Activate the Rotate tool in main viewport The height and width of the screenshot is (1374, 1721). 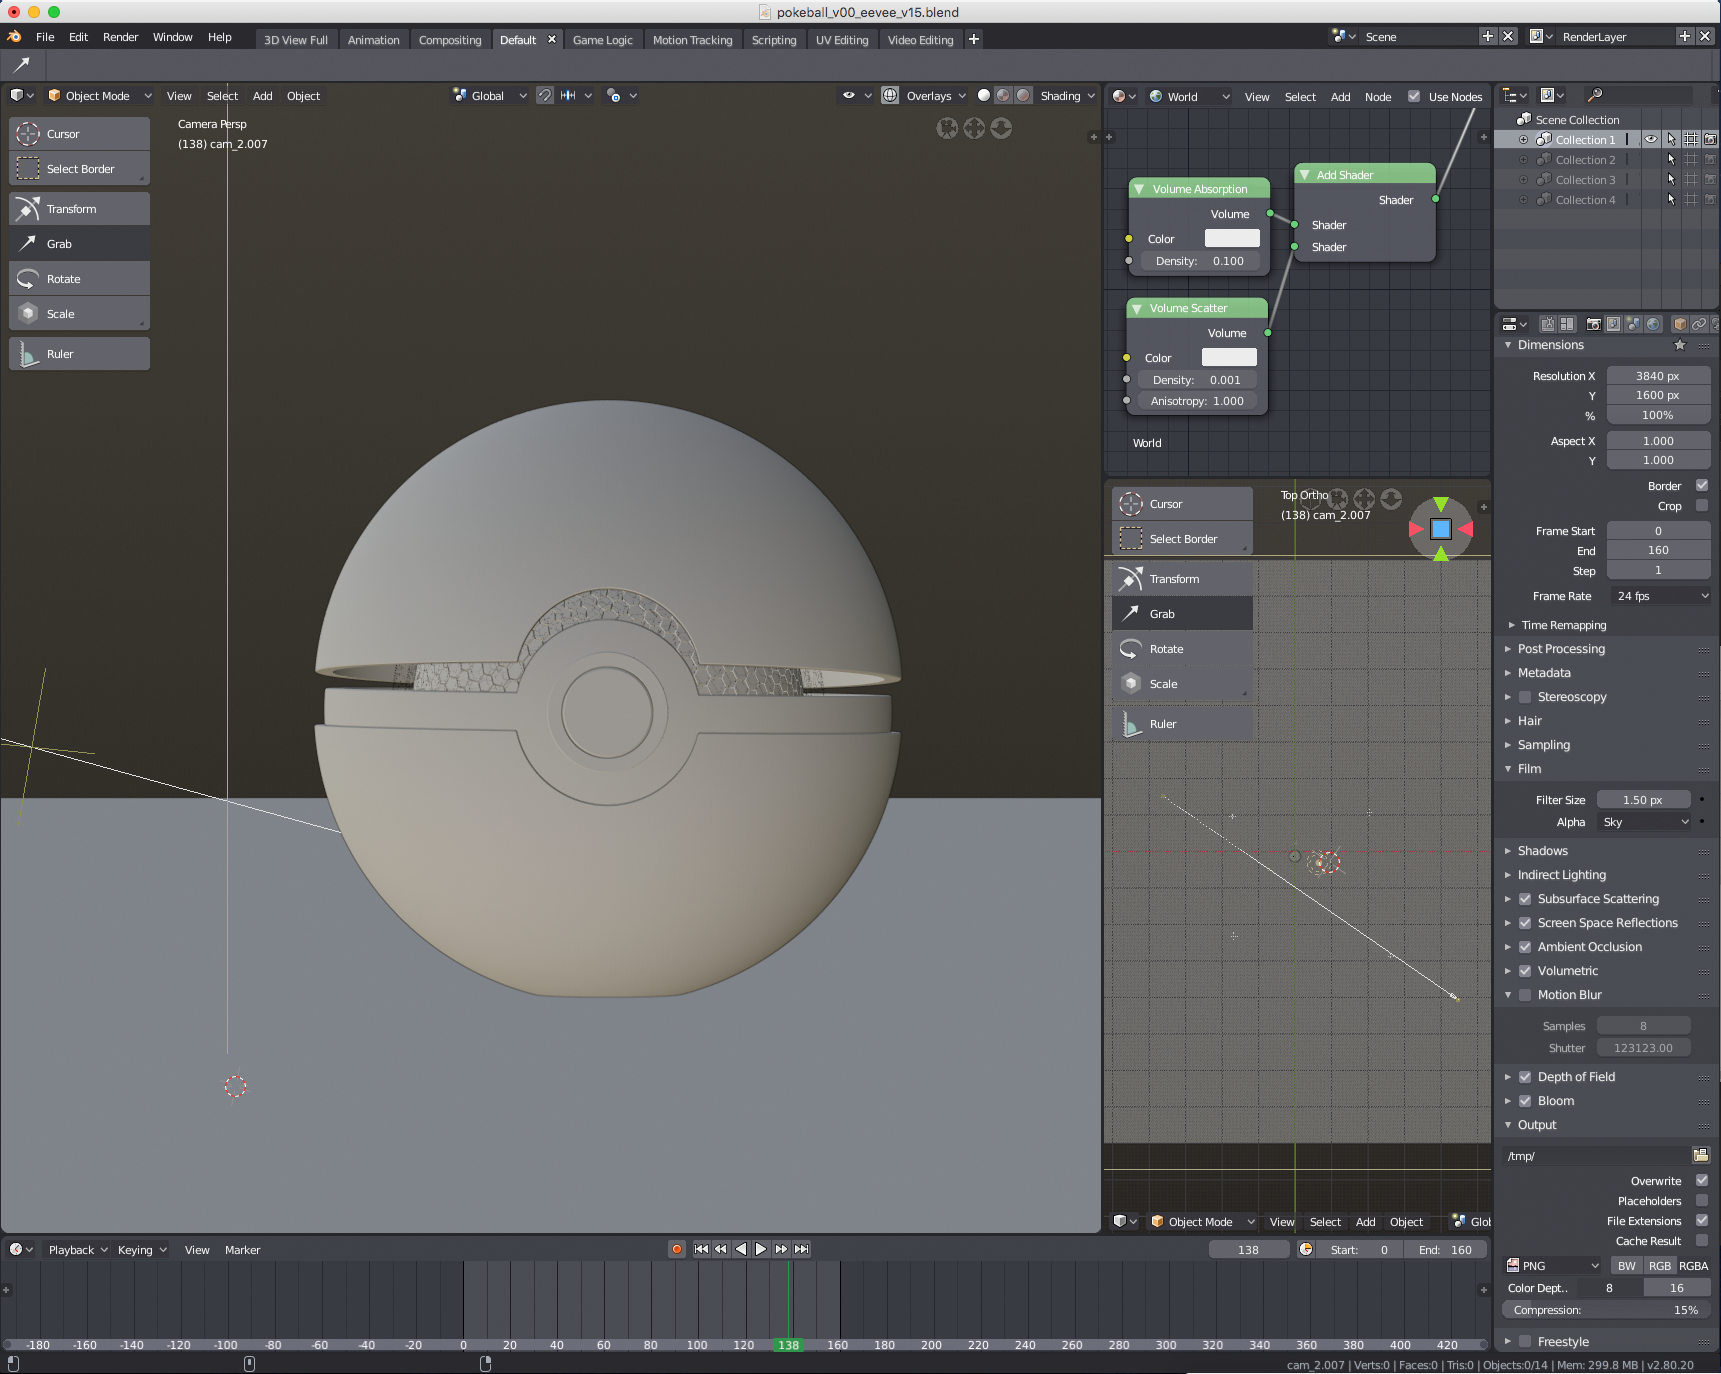79,279
